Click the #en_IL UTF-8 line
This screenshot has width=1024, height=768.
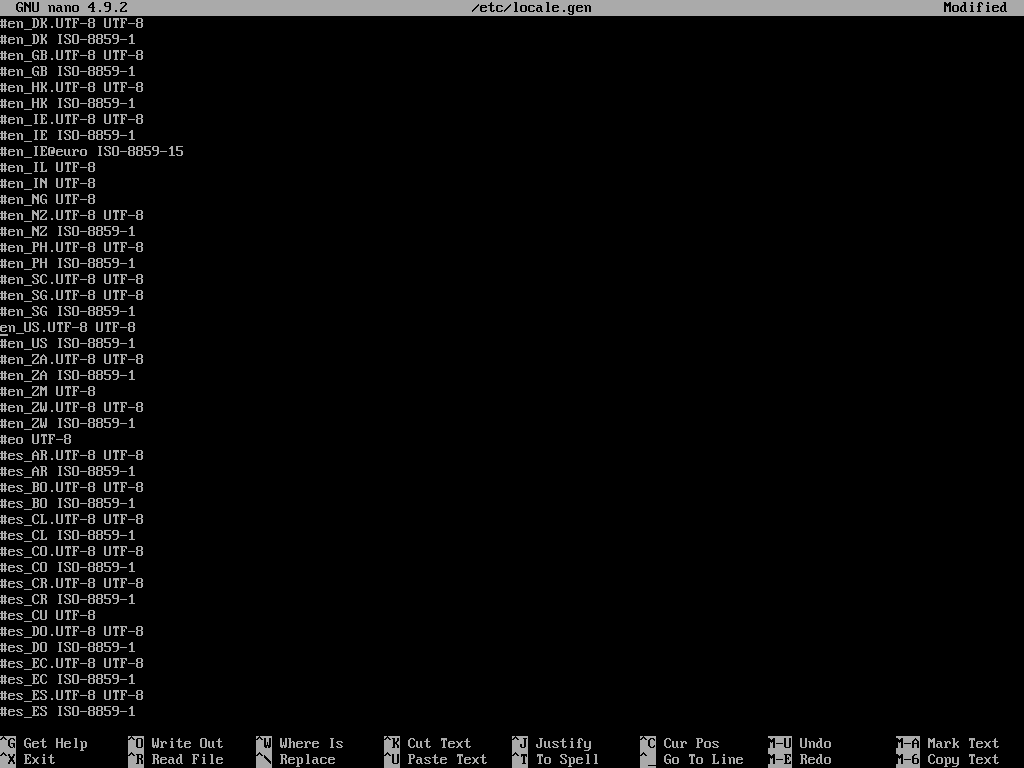[x=48, y=167]
